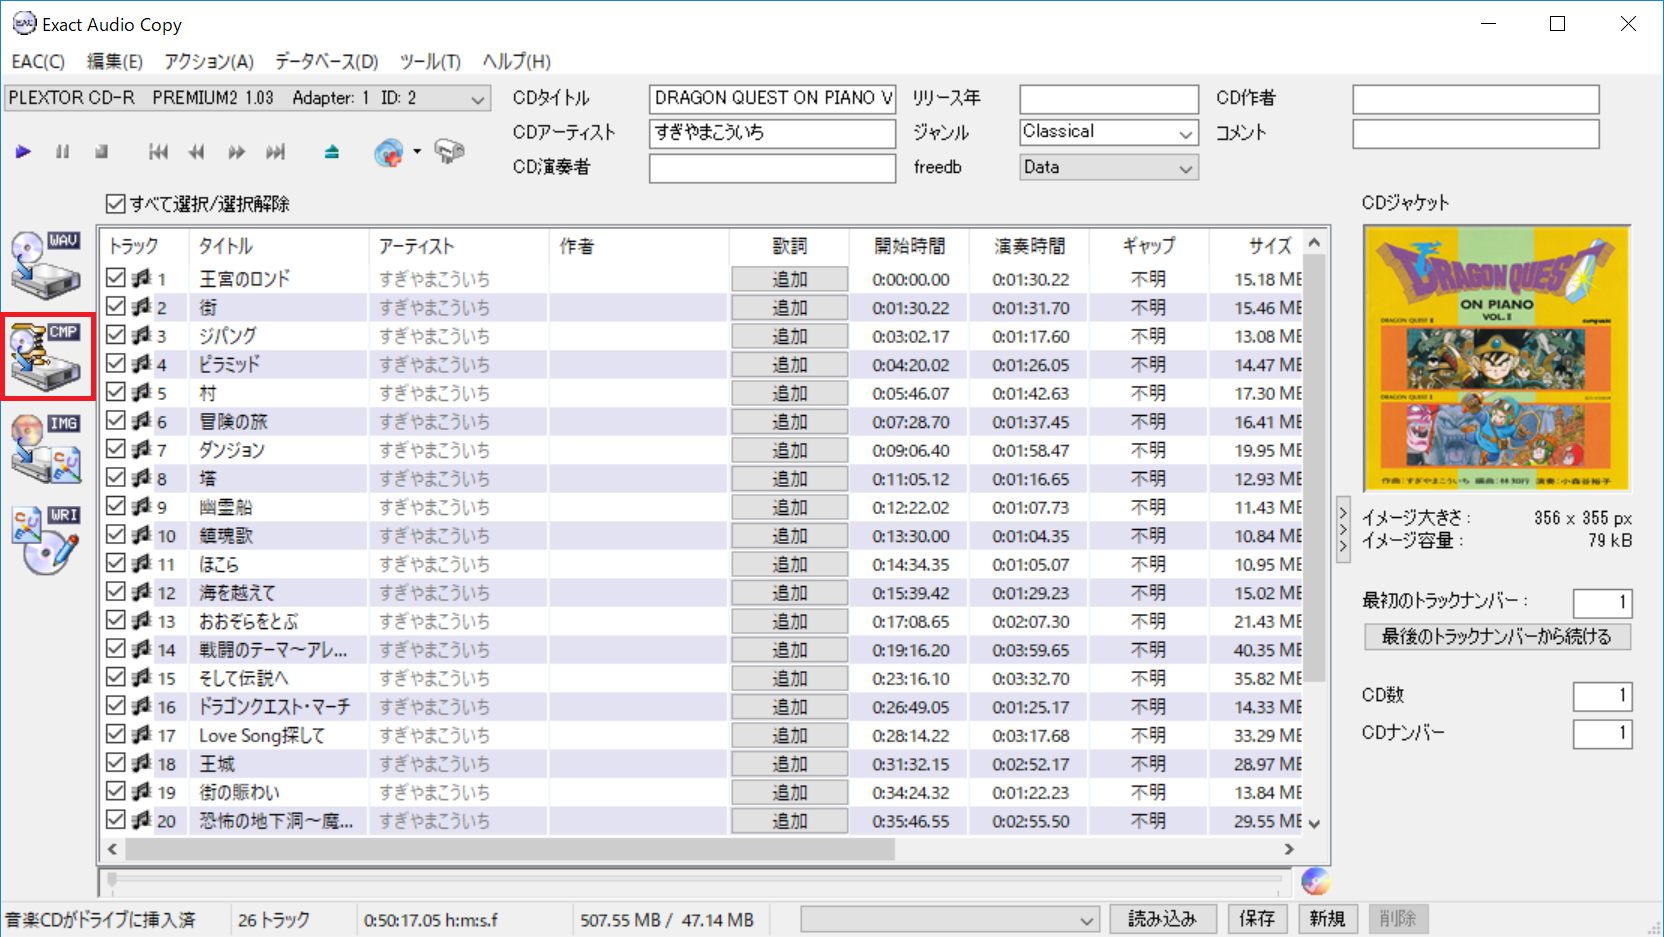
Task: Click the music note icon of track 20
Action: [142, 820]
